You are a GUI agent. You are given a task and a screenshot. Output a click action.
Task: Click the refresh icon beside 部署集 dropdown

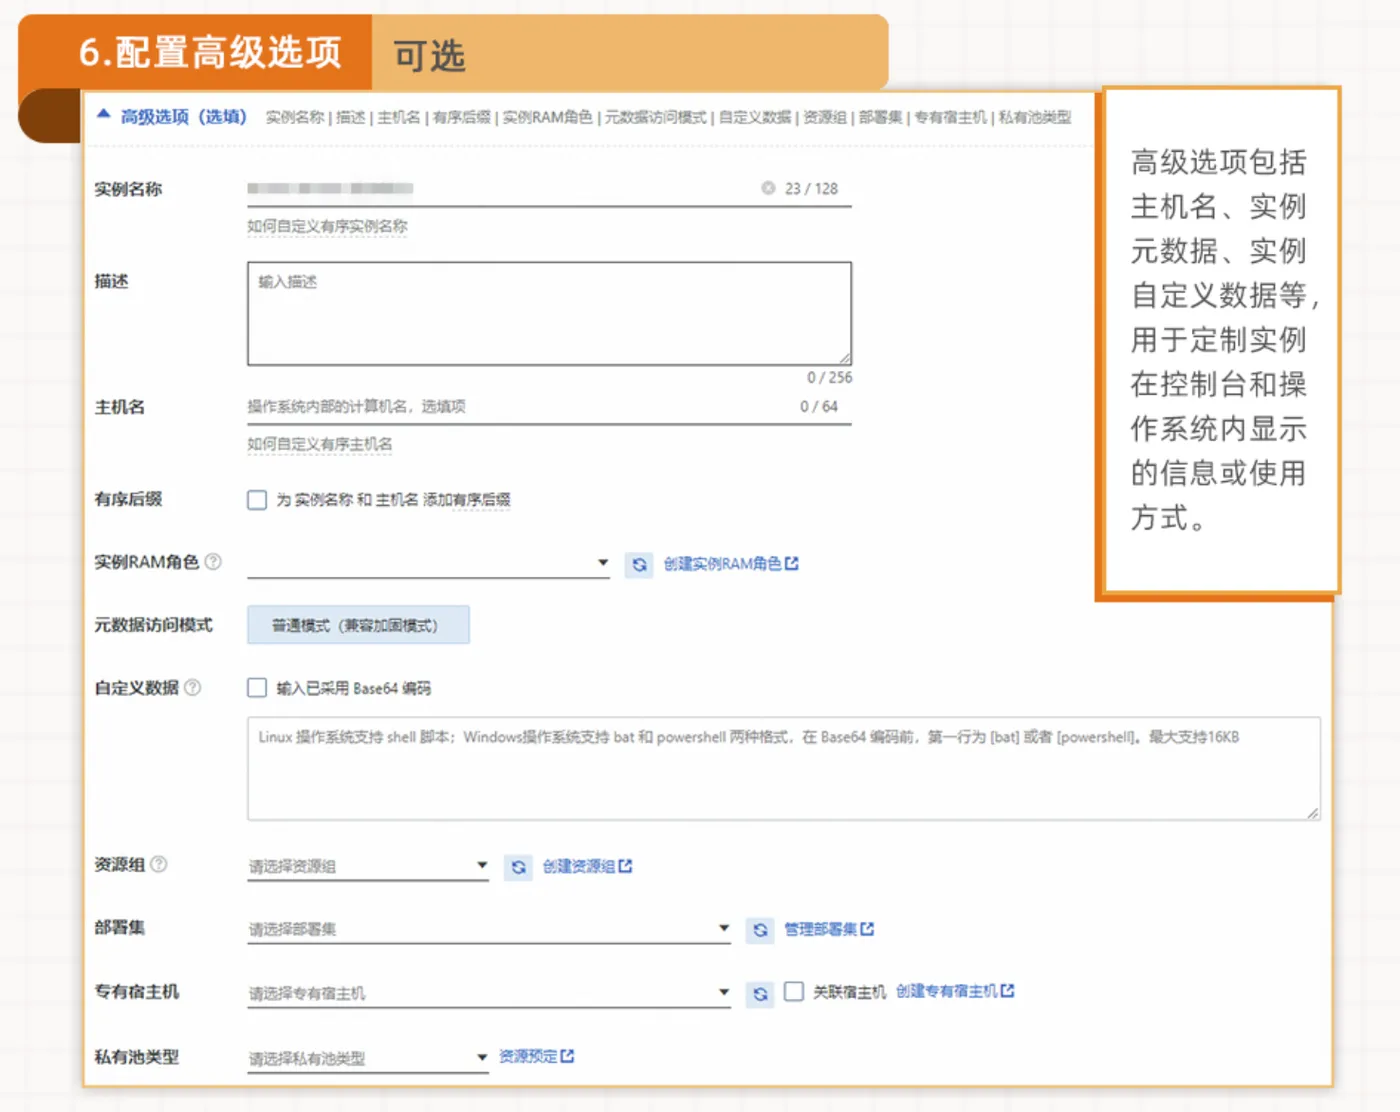pos(760,930)
